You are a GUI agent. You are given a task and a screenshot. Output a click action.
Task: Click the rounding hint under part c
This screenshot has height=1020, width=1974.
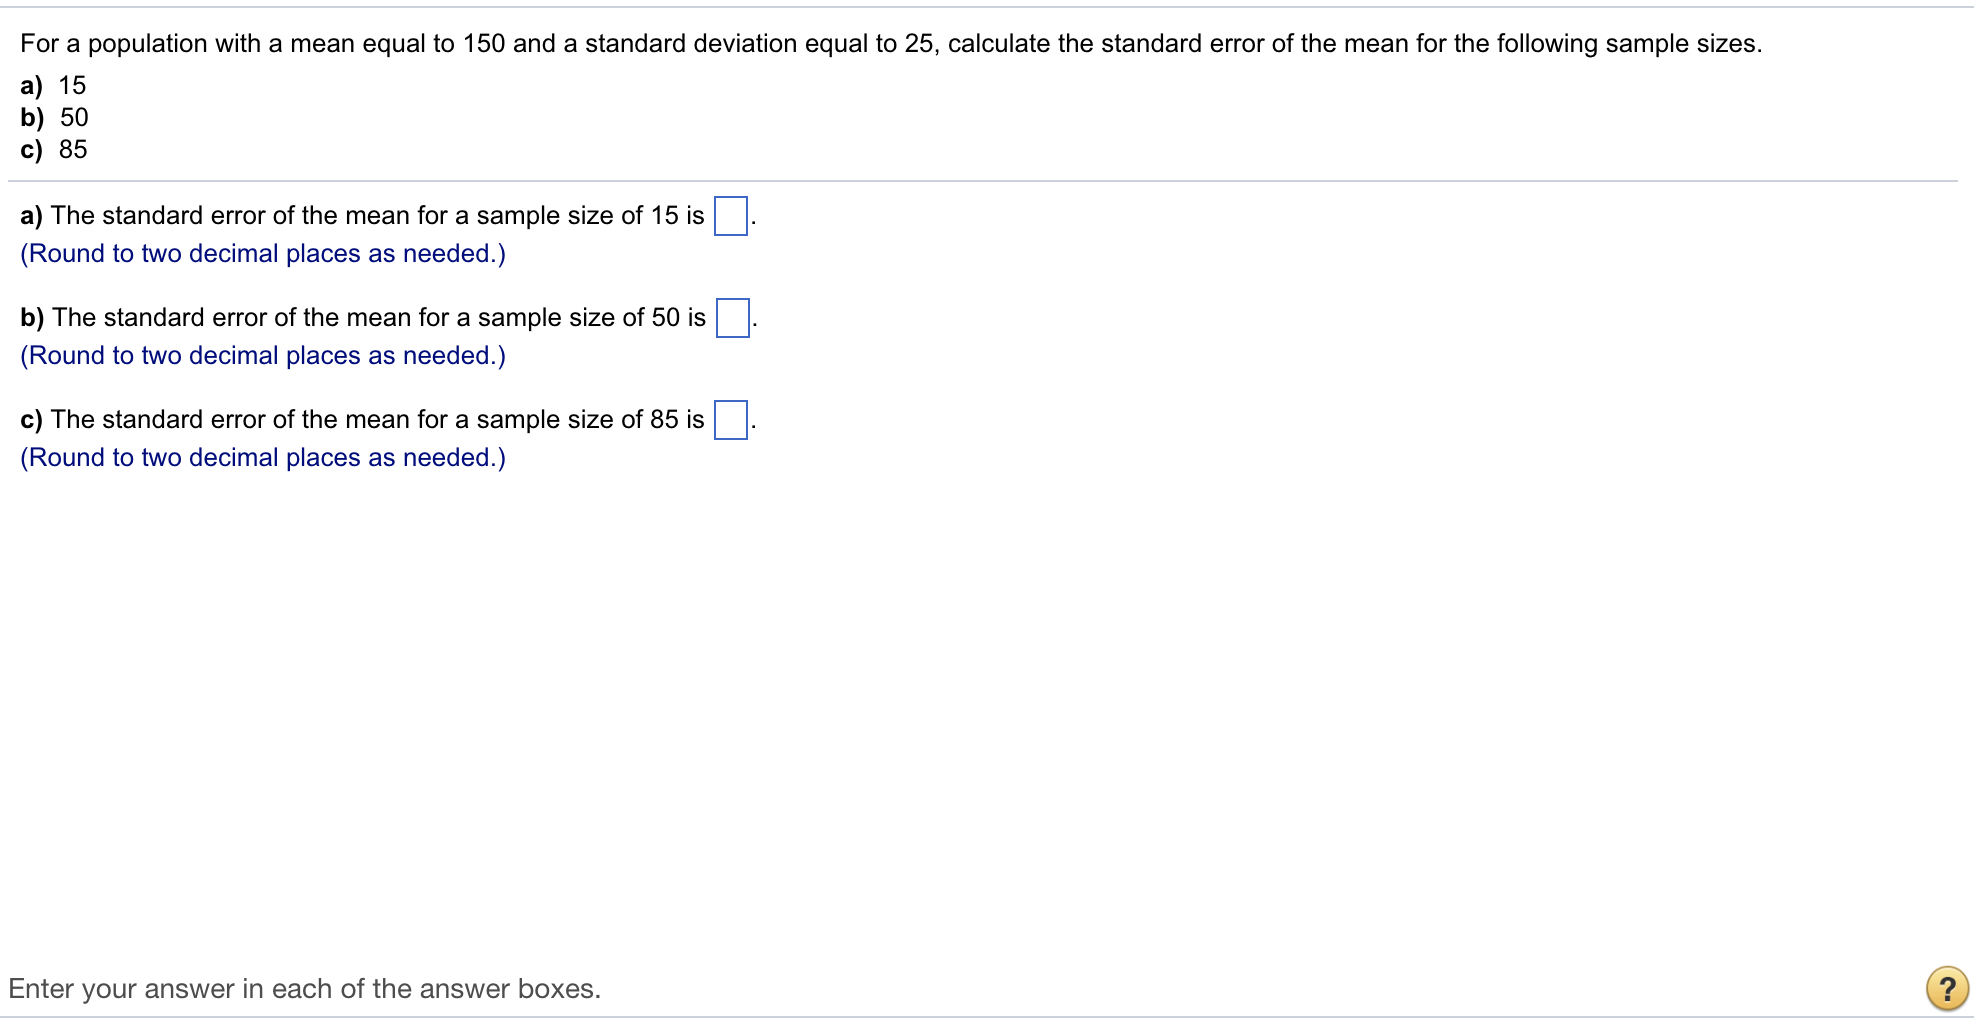pos(263,458)
